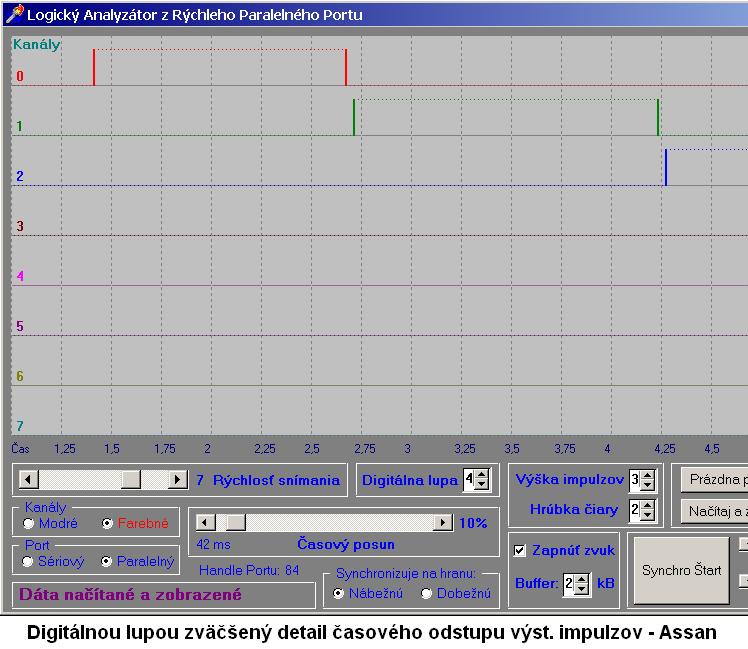The image size is (748, 649).
Task: Toggle the Zapnúť zvuk checkbox
Action: click(520, 550)
